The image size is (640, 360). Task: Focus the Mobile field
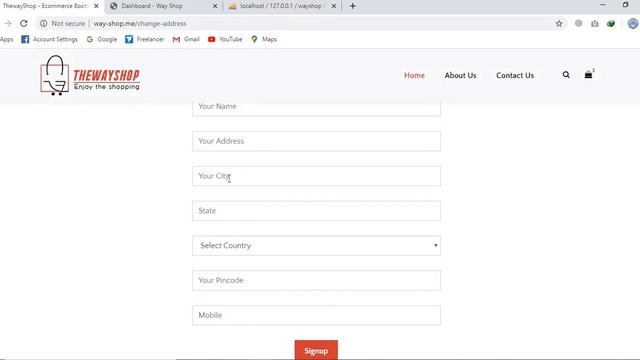coord(316,315)
